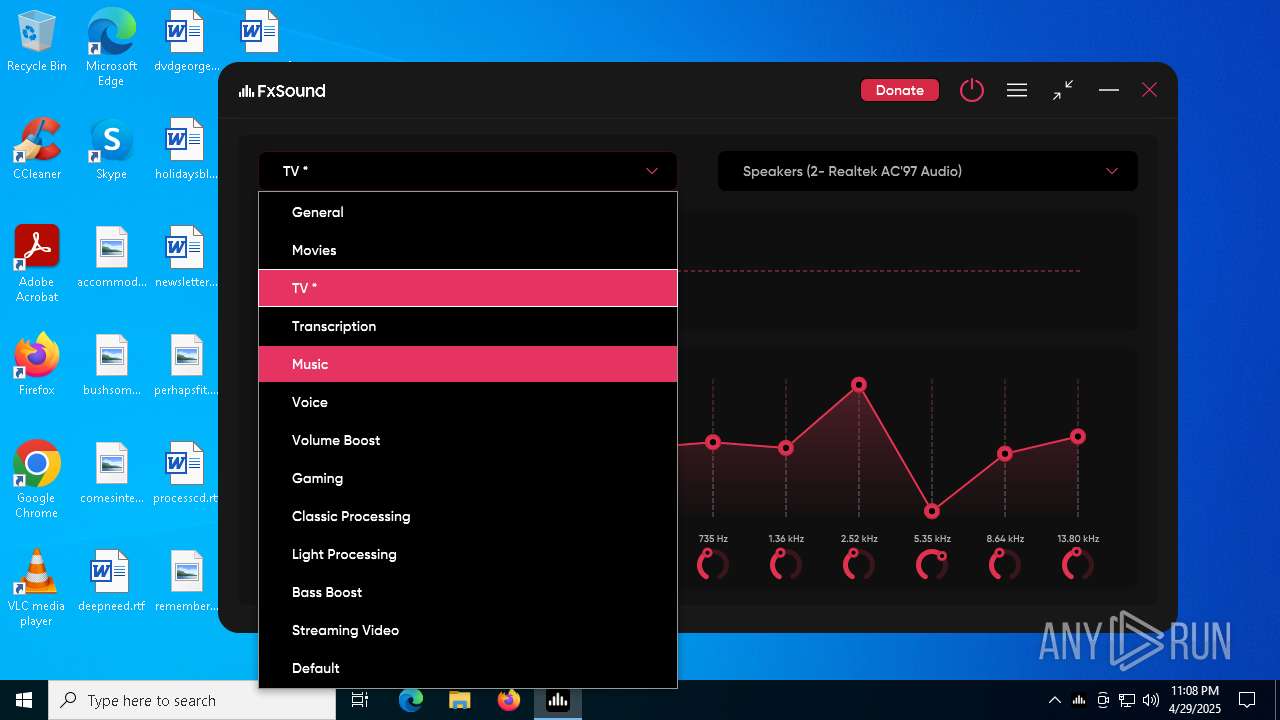The image size is (1280, 720).
Task: Click the 8.64 kHz frequency knob
Action: click(x=1005, y=564)
